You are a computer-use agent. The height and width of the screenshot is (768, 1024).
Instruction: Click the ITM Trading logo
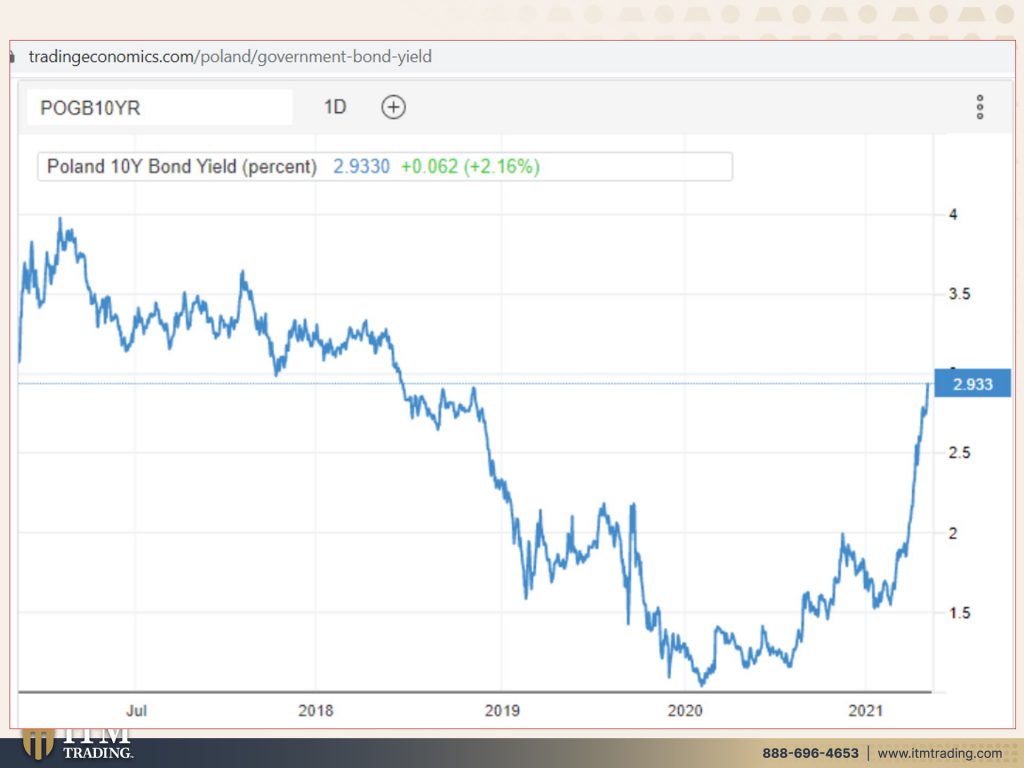point(78,744)
